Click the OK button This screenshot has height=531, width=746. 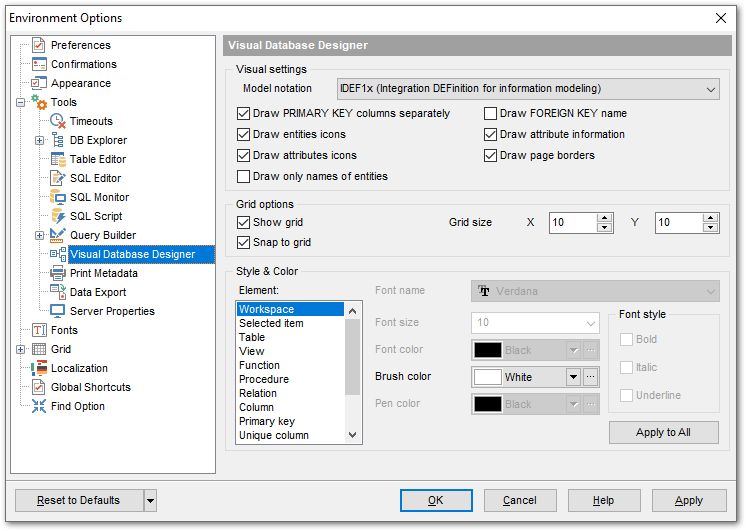coord(436,501)
